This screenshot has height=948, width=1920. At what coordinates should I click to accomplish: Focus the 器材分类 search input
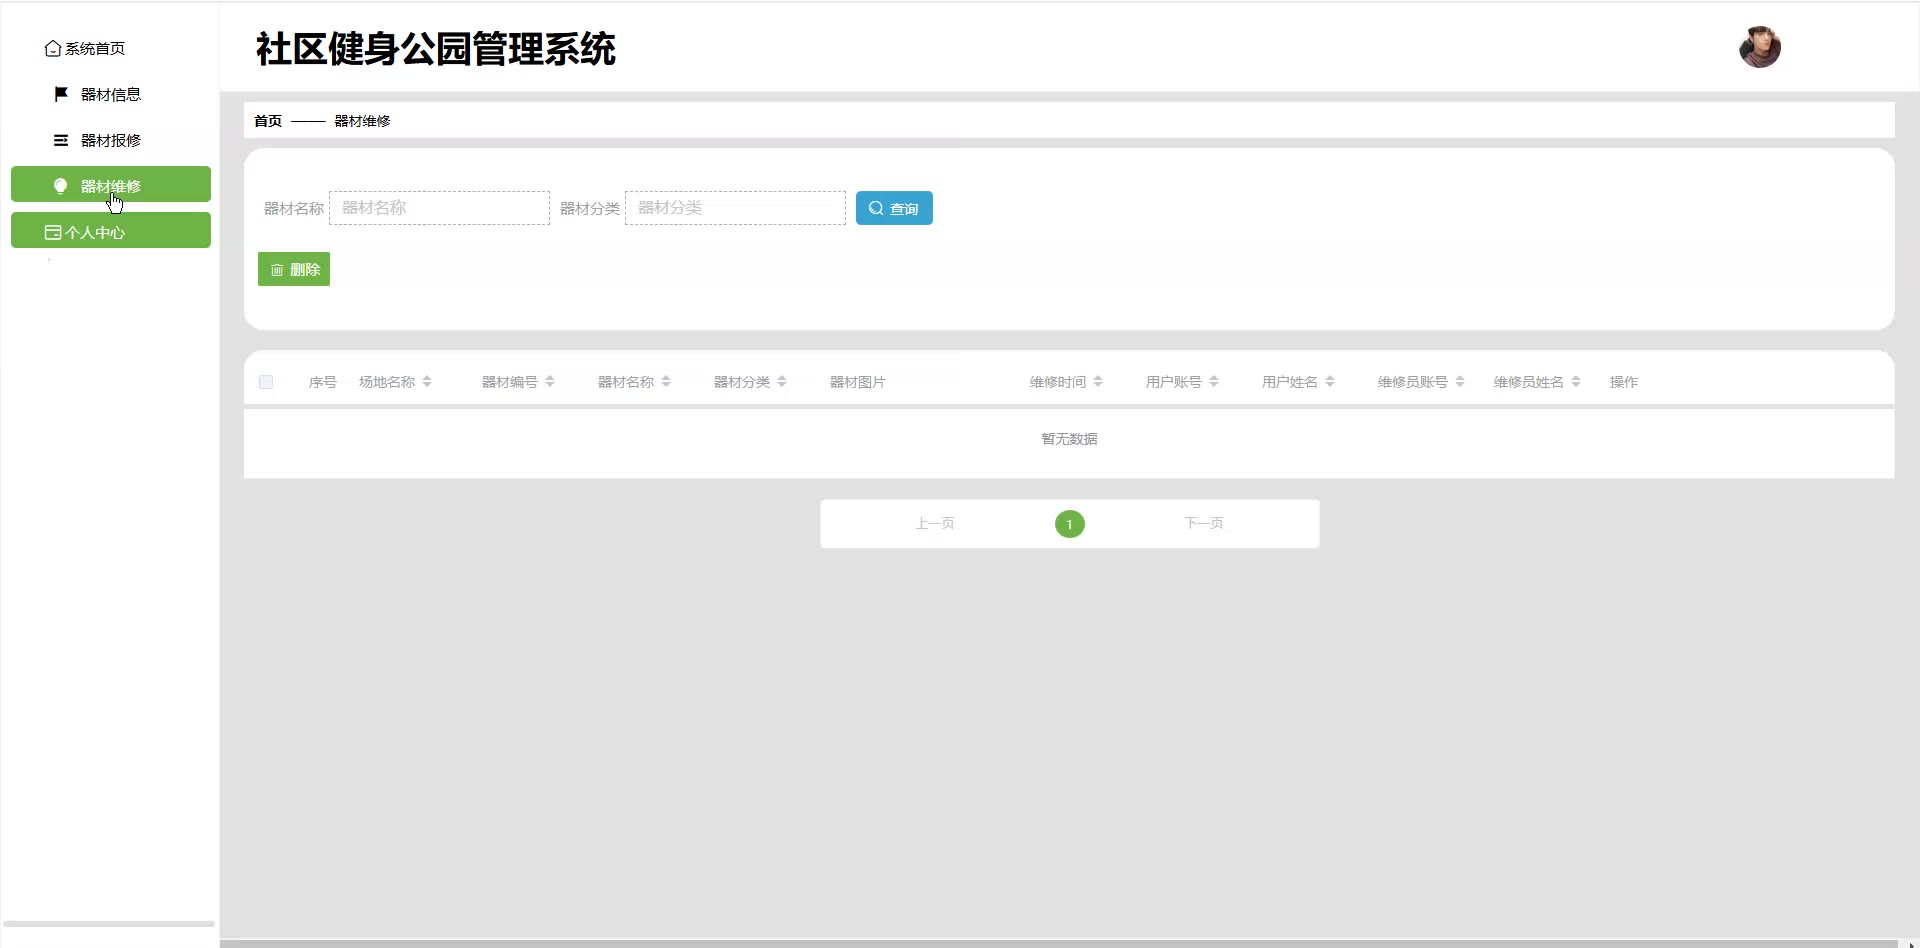pyautogui.click(x=735, y=208)
